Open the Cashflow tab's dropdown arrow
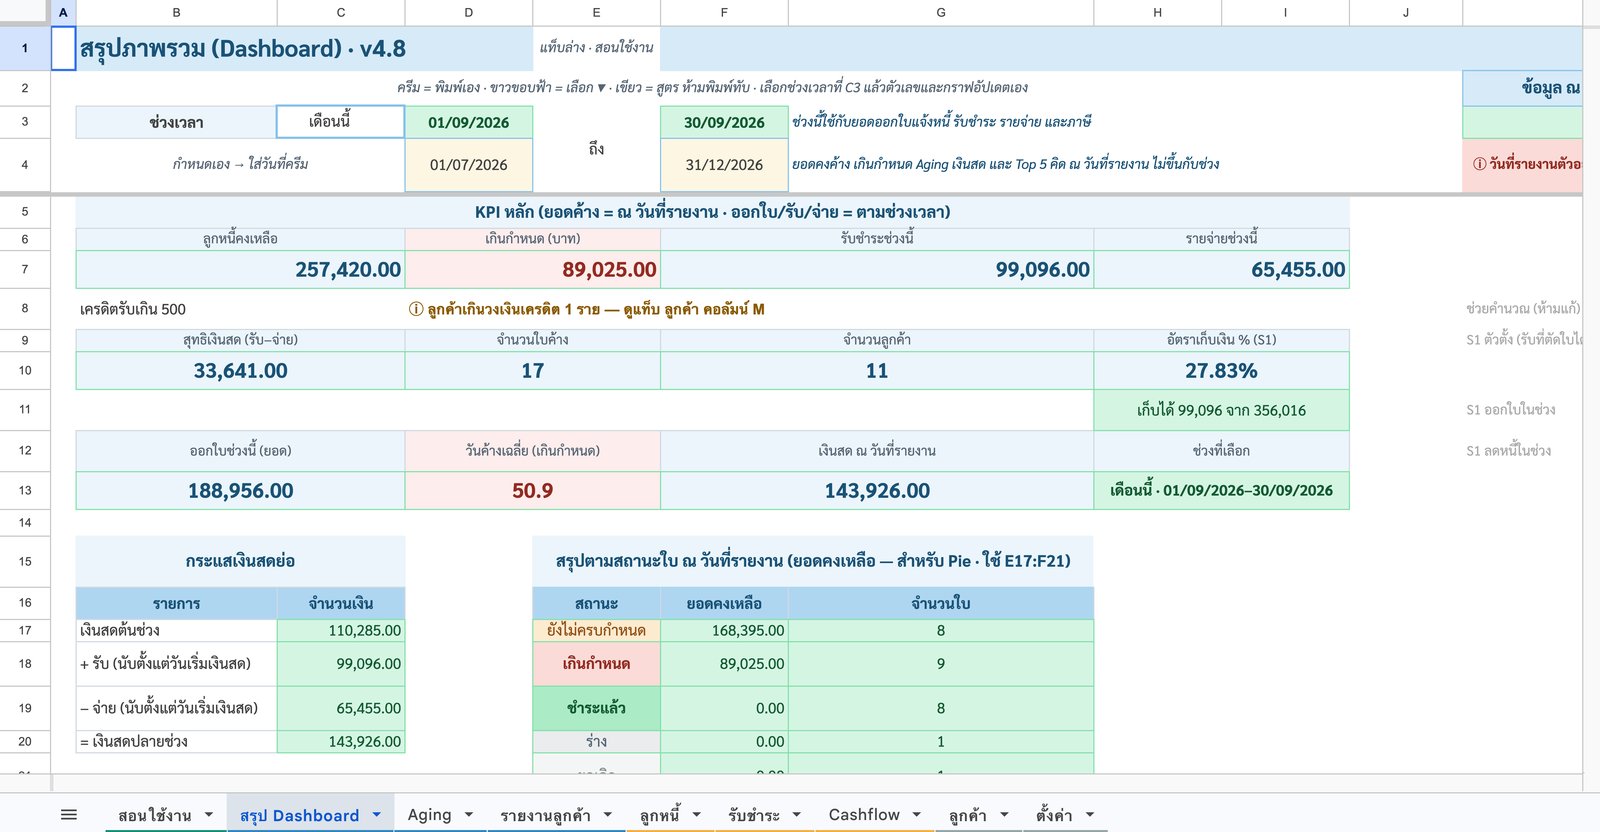Image resolution: width=1600 pixels, height=832 pixels. pyautogui.click(x=917, y=815)
